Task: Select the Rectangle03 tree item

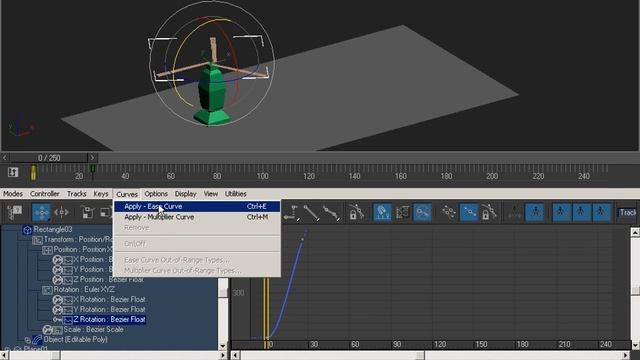Action: coord(53,230)
